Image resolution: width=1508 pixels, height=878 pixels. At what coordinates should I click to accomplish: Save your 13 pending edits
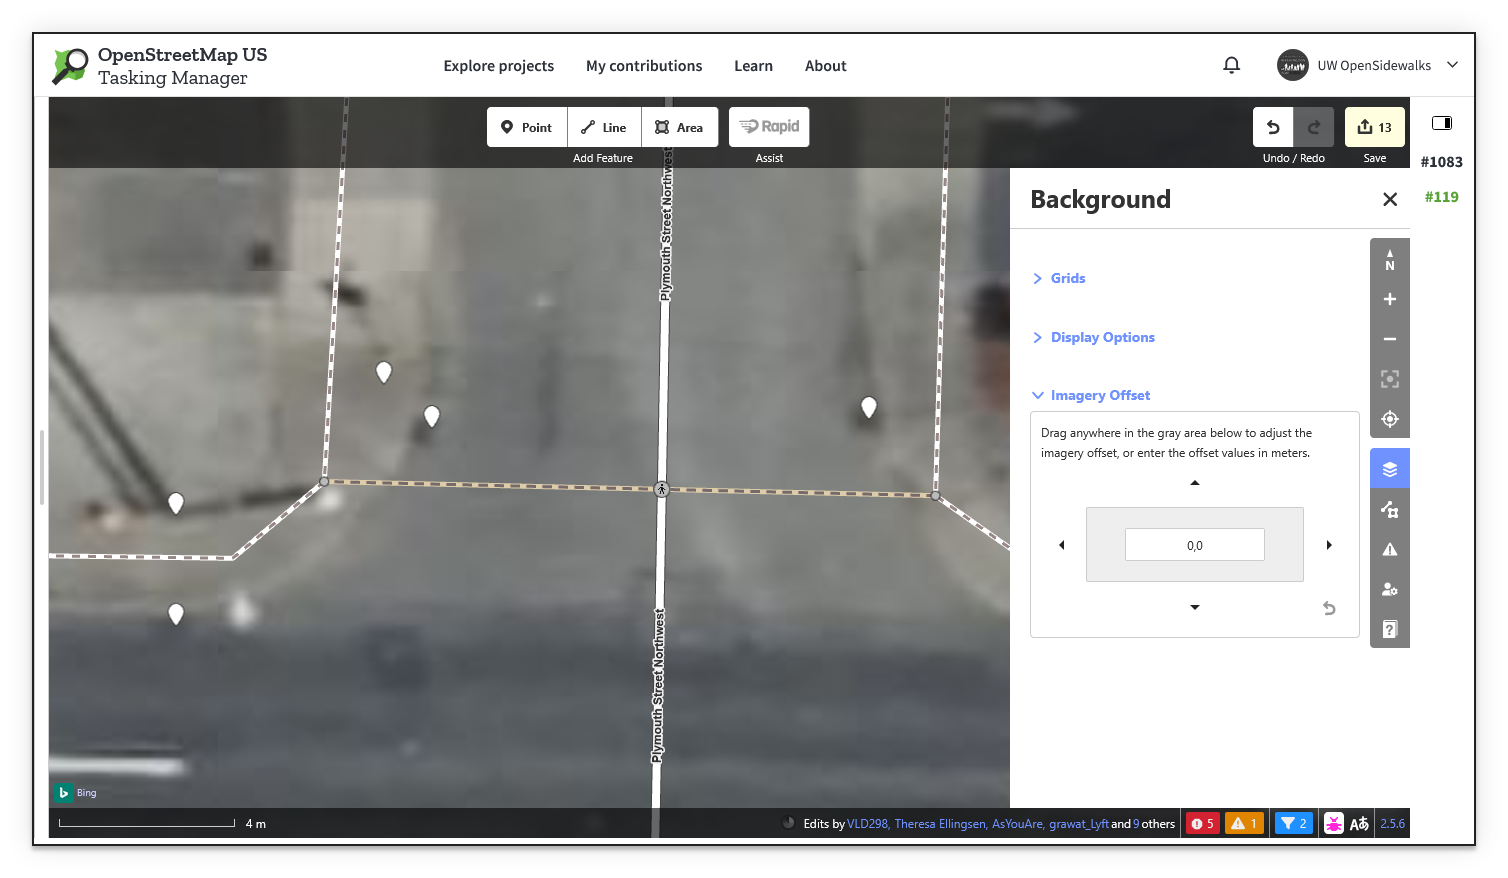[1374, 127]
